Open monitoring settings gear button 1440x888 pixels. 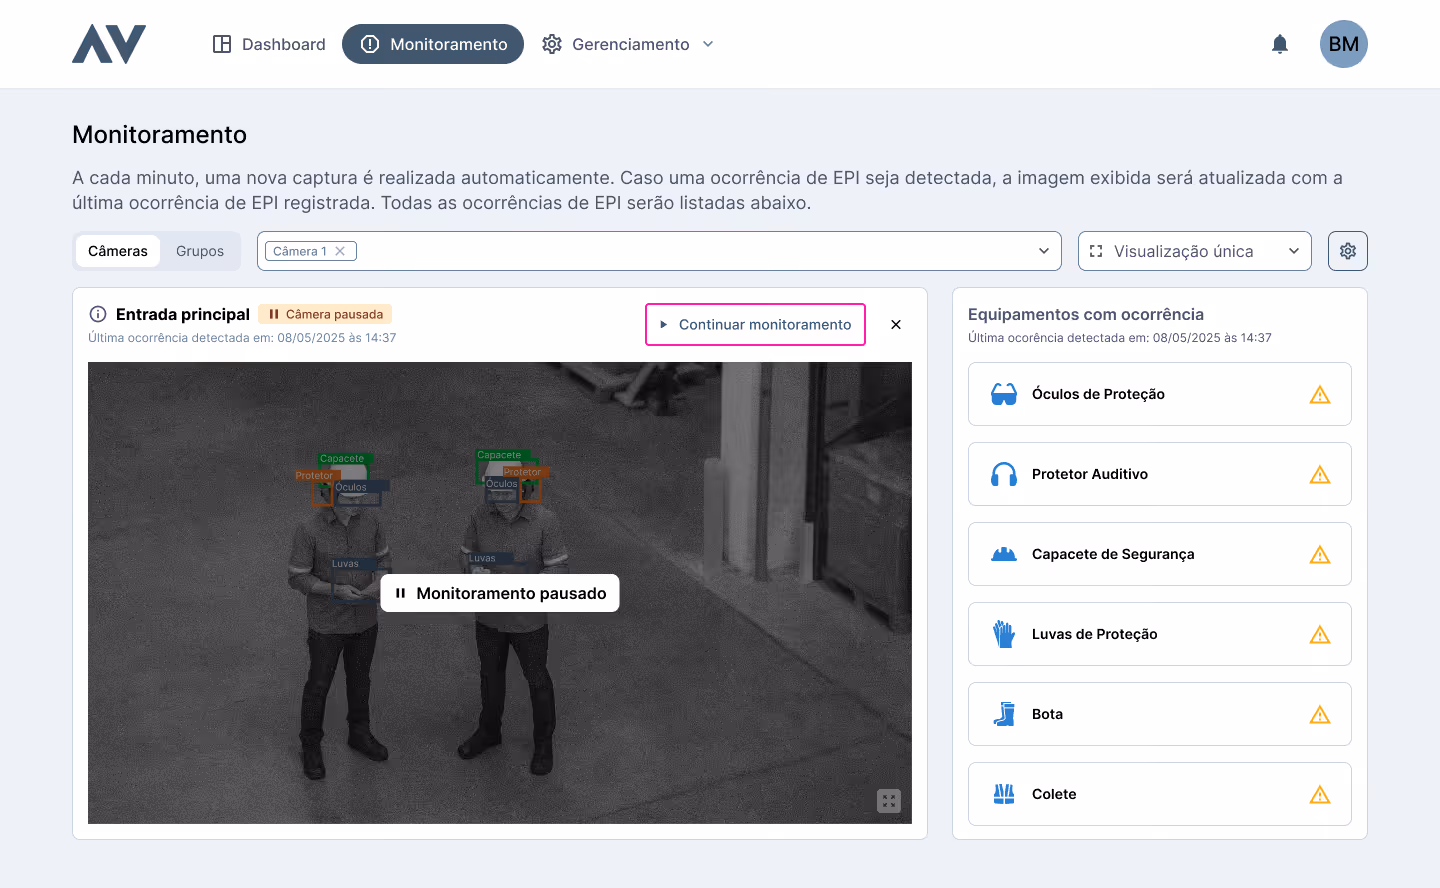tap(1348, 251)
